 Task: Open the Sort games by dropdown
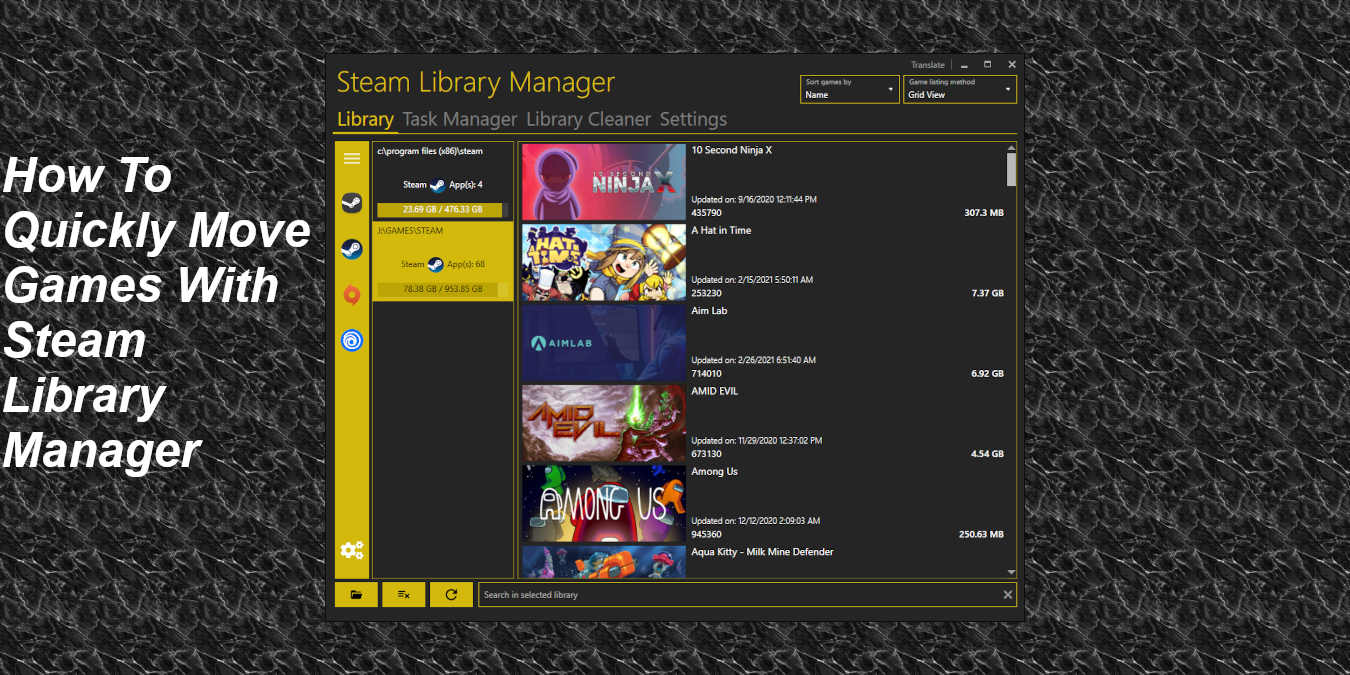pos(849,91)
